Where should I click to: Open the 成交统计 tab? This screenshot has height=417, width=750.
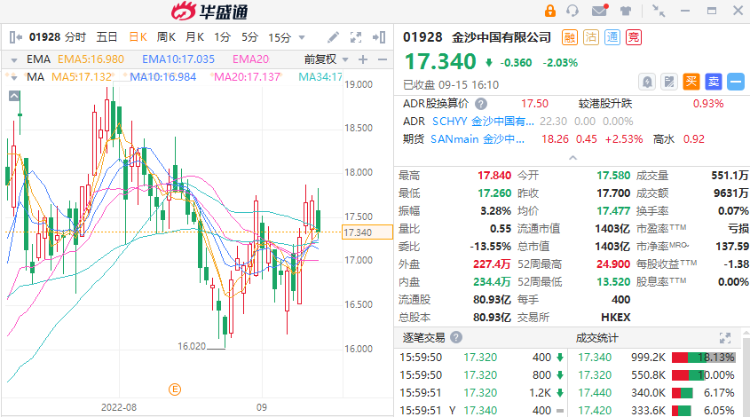[597, 338]
